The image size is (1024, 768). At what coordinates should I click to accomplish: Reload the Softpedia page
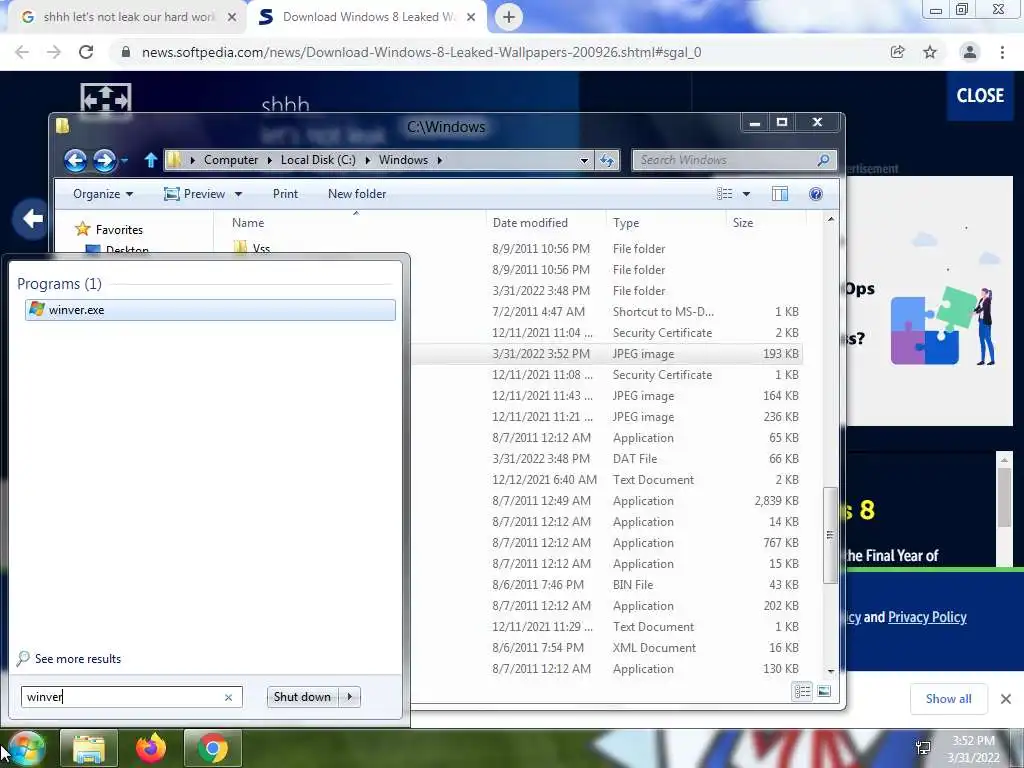[86, 52]
